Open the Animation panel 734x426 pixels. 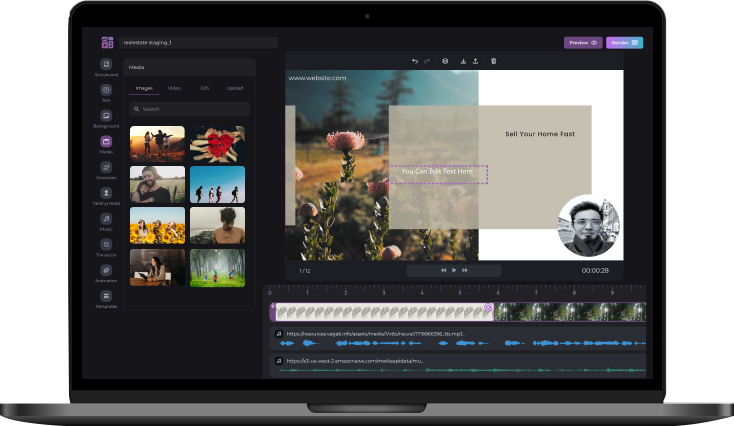(x=106, y=271)
